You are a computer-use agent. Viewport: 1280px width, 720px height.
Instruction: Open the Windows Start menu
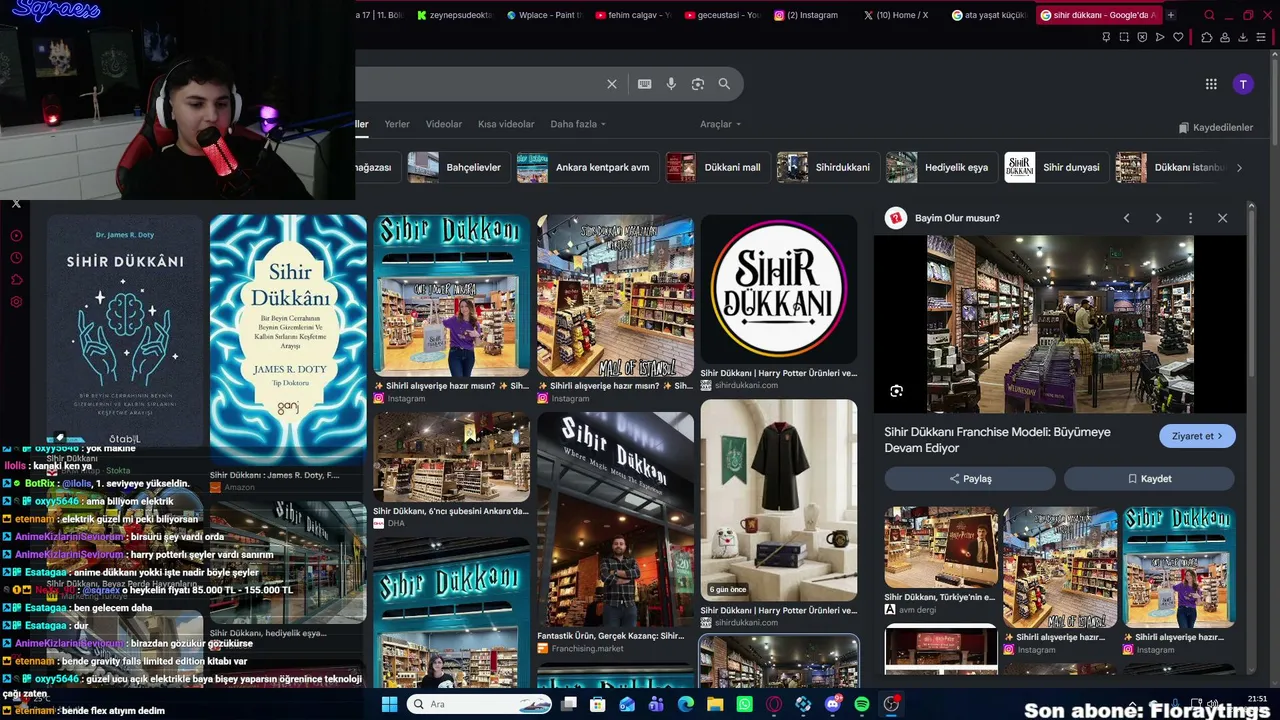coord(389,704)
